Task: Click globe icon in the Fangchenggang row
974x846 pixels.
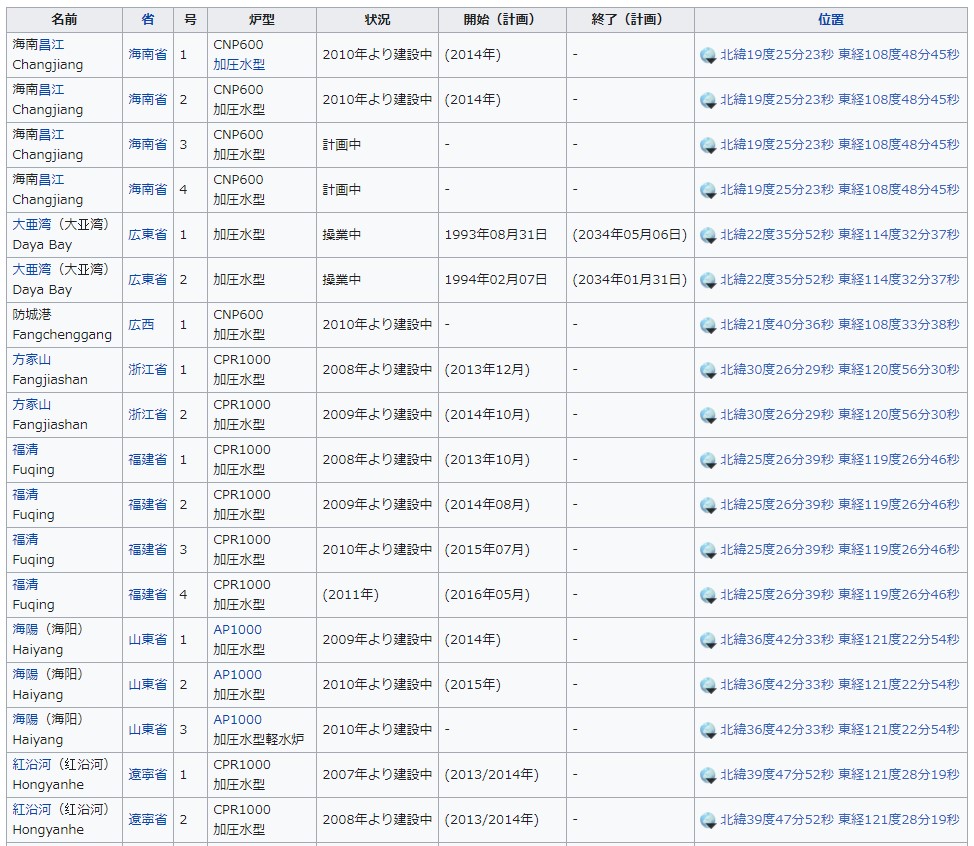Action: point(708,326)
